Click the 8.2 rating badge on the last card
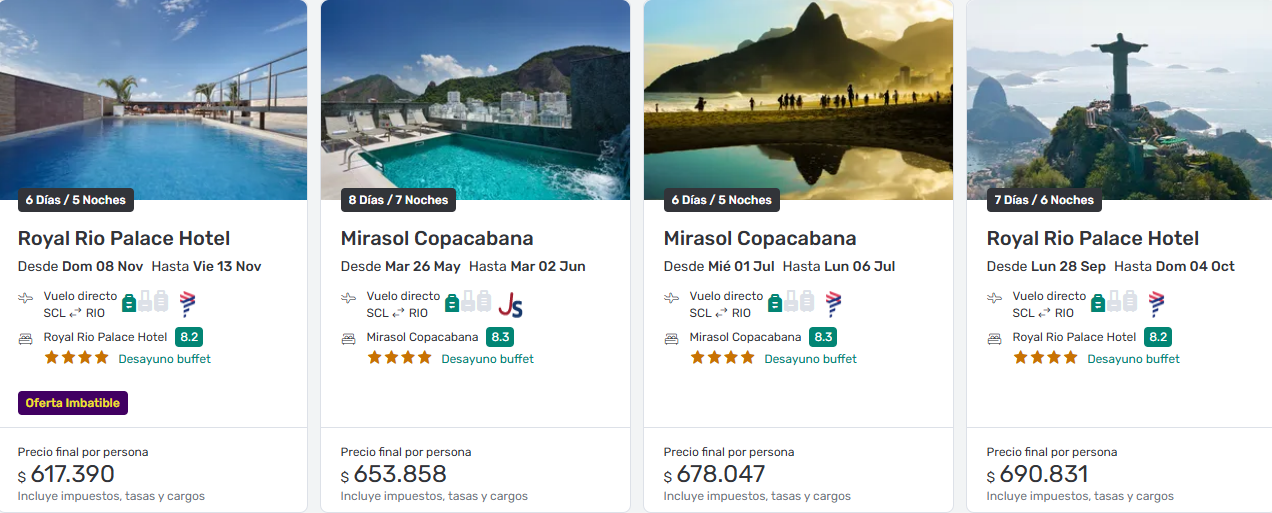The image size is (1272, 513). 1158,337
